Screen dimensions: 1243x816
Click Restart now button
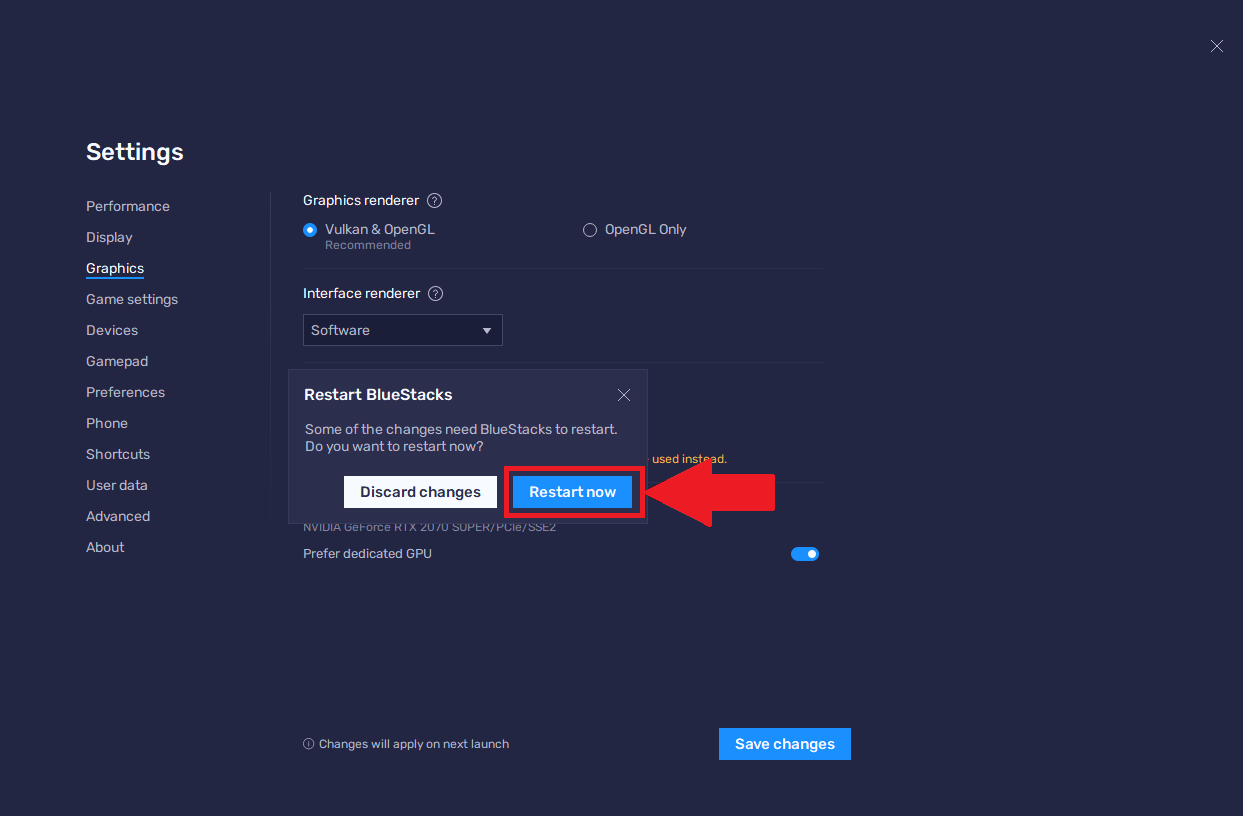click(x=573, y=492)
